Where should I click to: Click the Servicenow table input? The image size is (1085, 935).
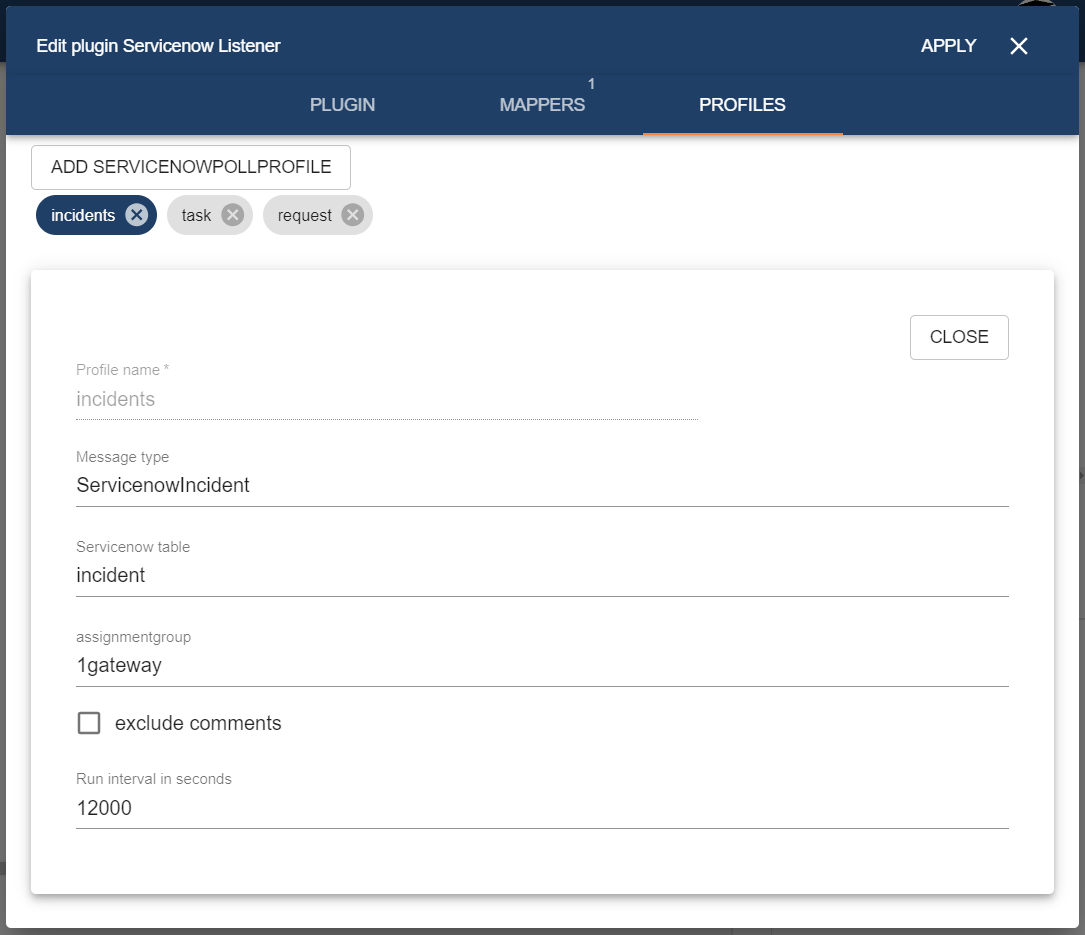coord(541,576)
